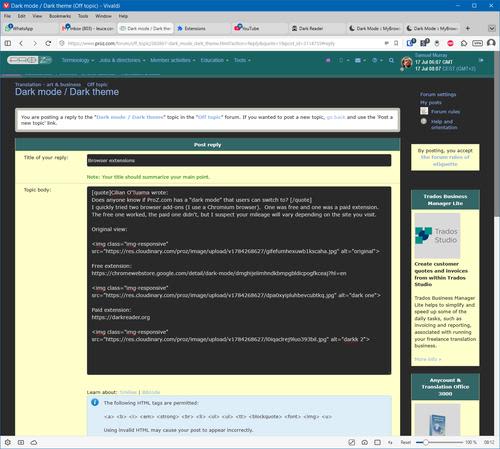Expand Member activities menu
This screenshot has height=449, width=500.
tap(173, 60)
